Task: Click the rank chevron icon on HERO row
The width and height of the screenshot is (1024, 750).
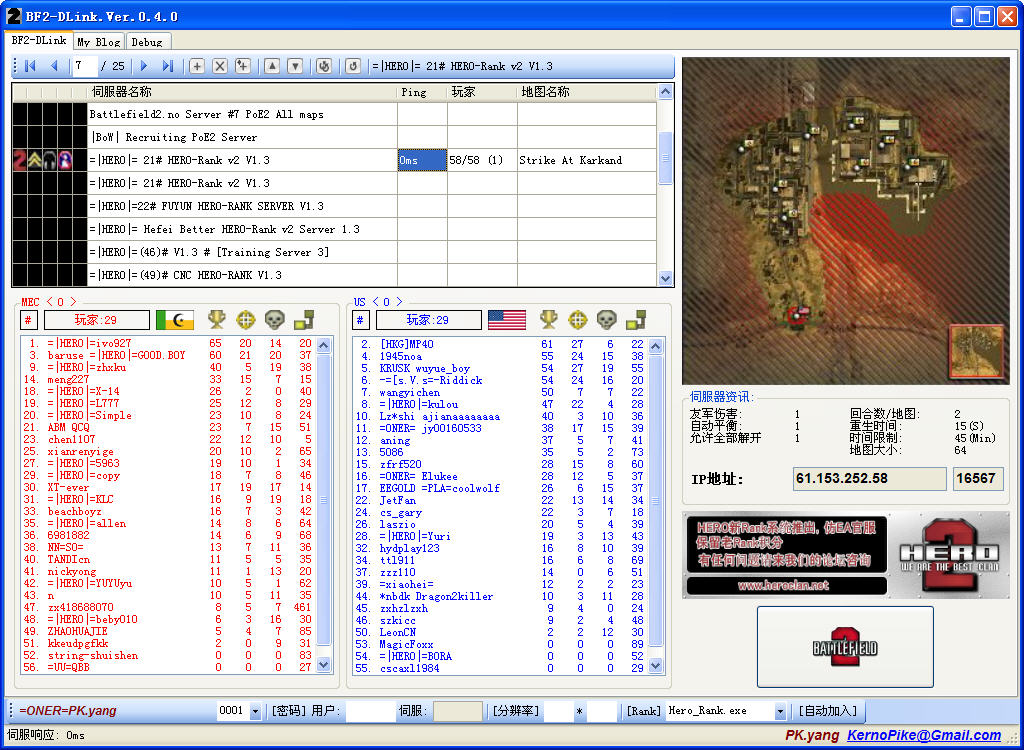Action: click(x=35, y=160)
